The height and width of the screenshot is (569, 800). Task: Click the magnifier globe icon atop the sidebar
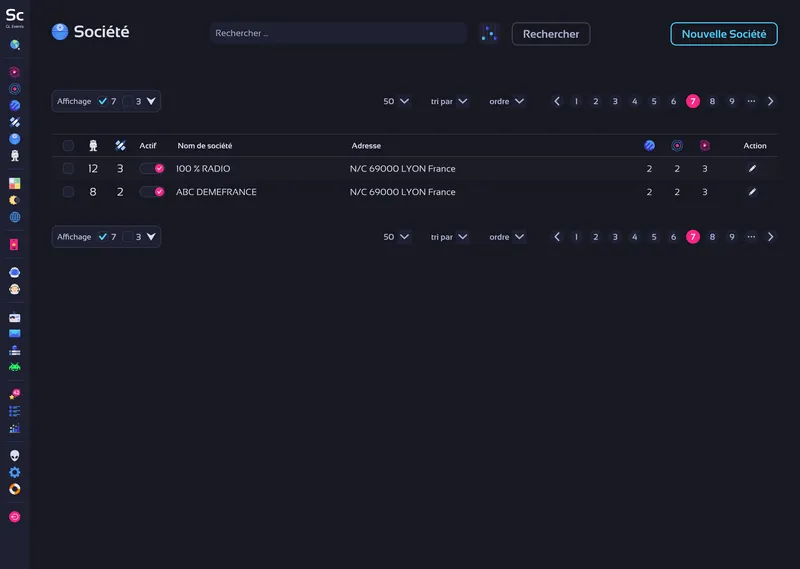15,45
